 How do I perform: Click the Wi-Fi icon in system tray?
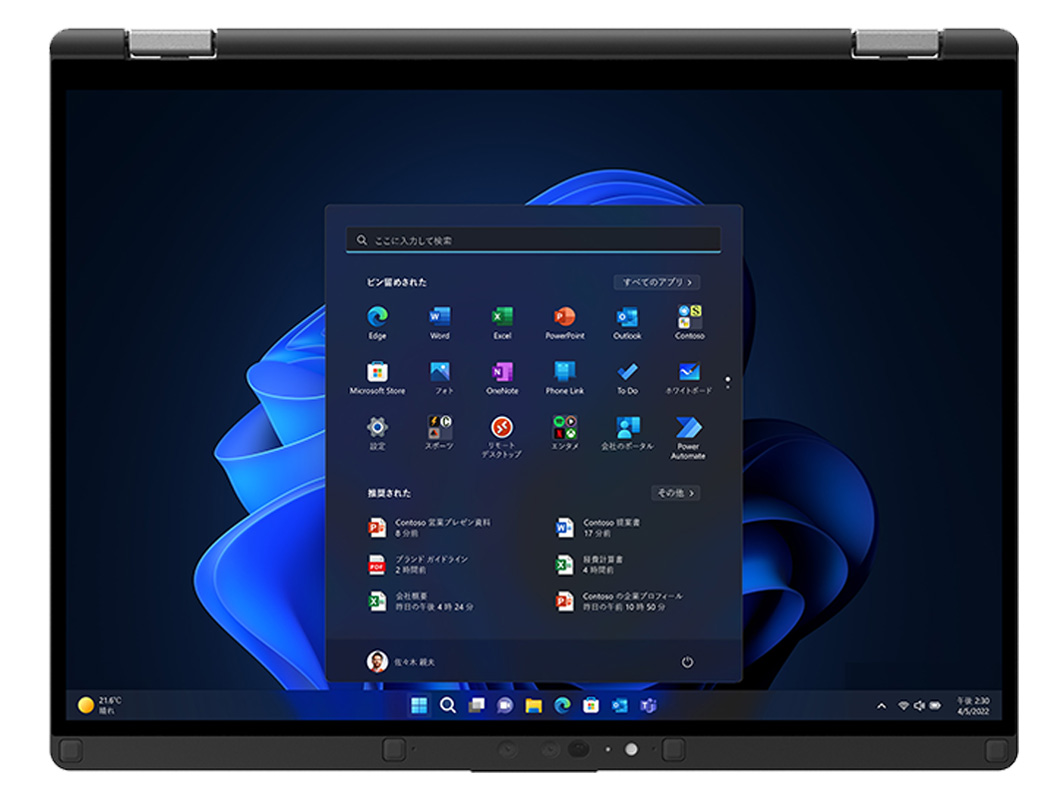[x=903, y=706]
